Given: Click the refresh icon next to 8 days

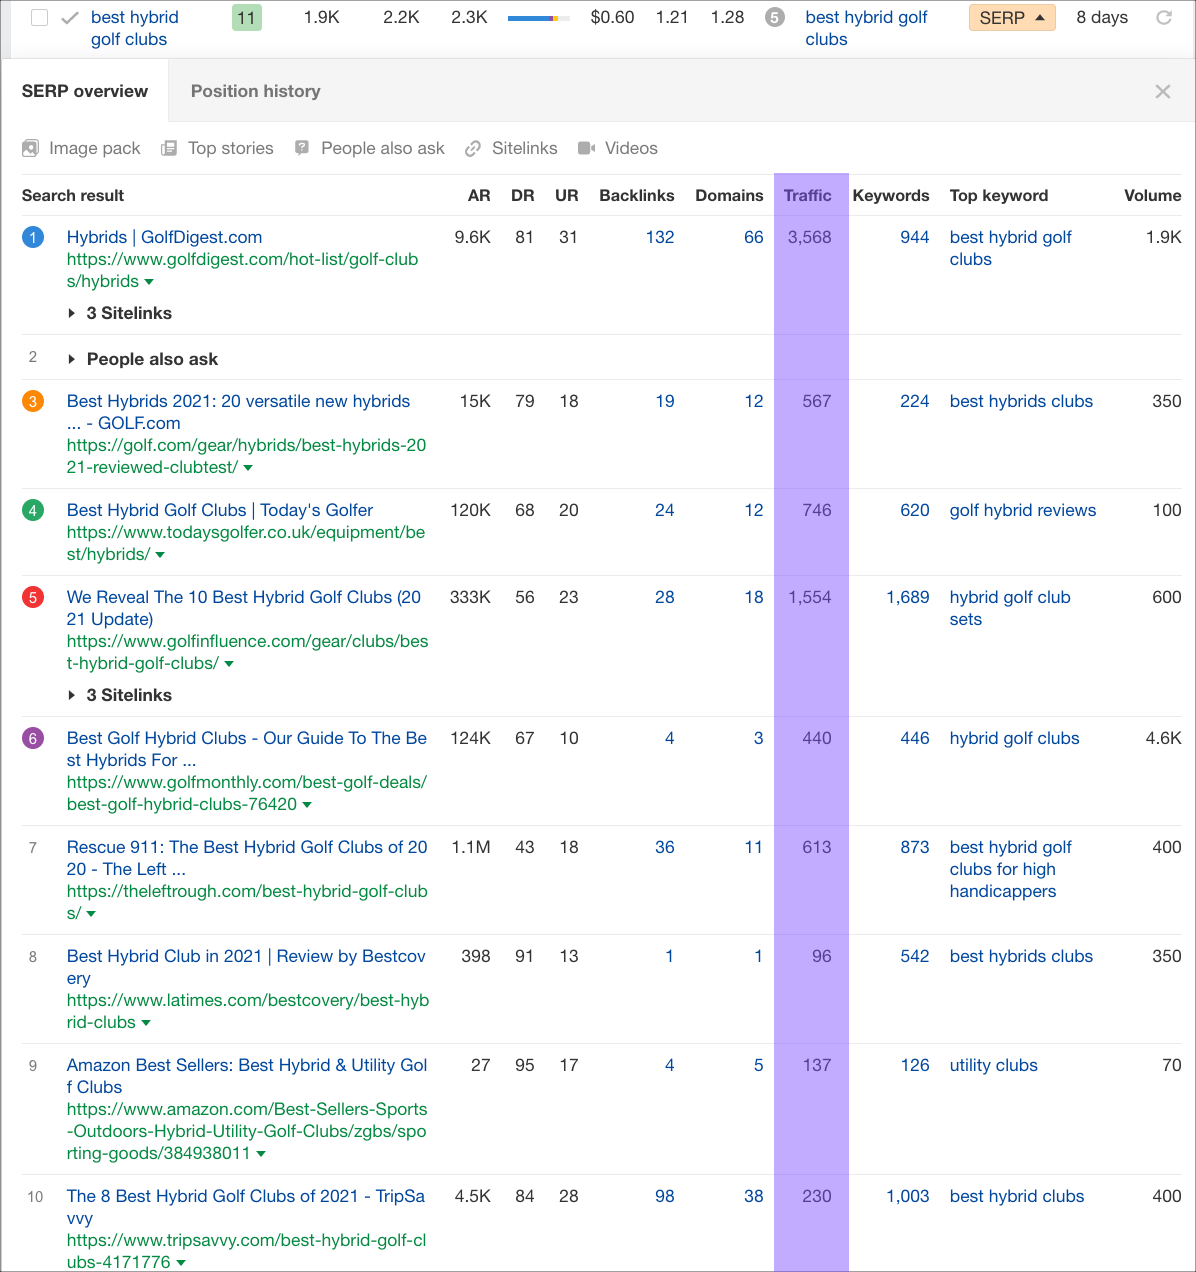Looking at the screenshot, I should tap(1164, 17).
